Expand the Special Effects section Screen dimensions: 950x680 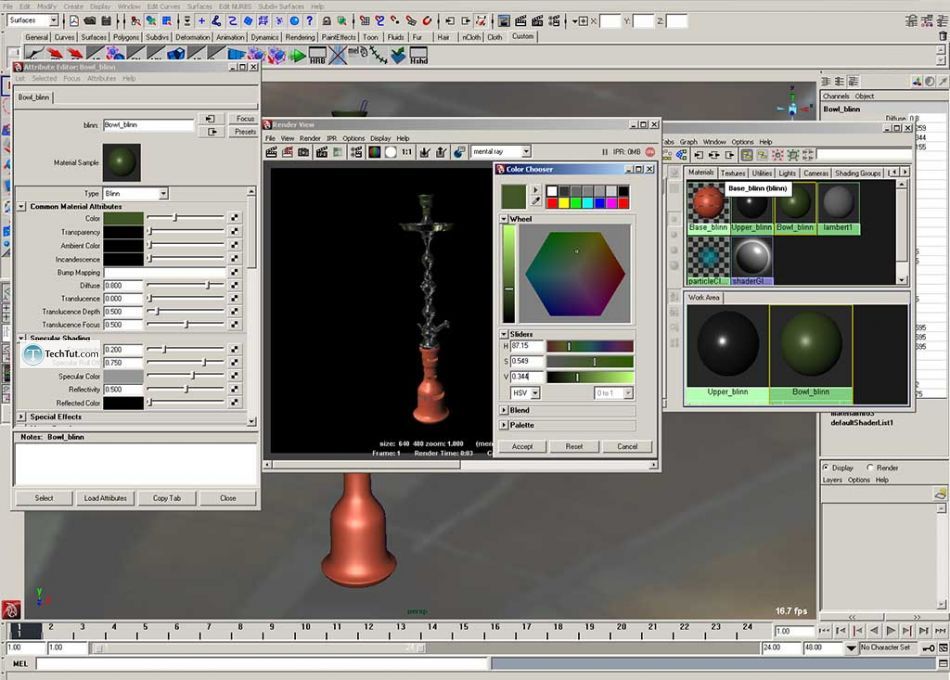coord(21,417)
